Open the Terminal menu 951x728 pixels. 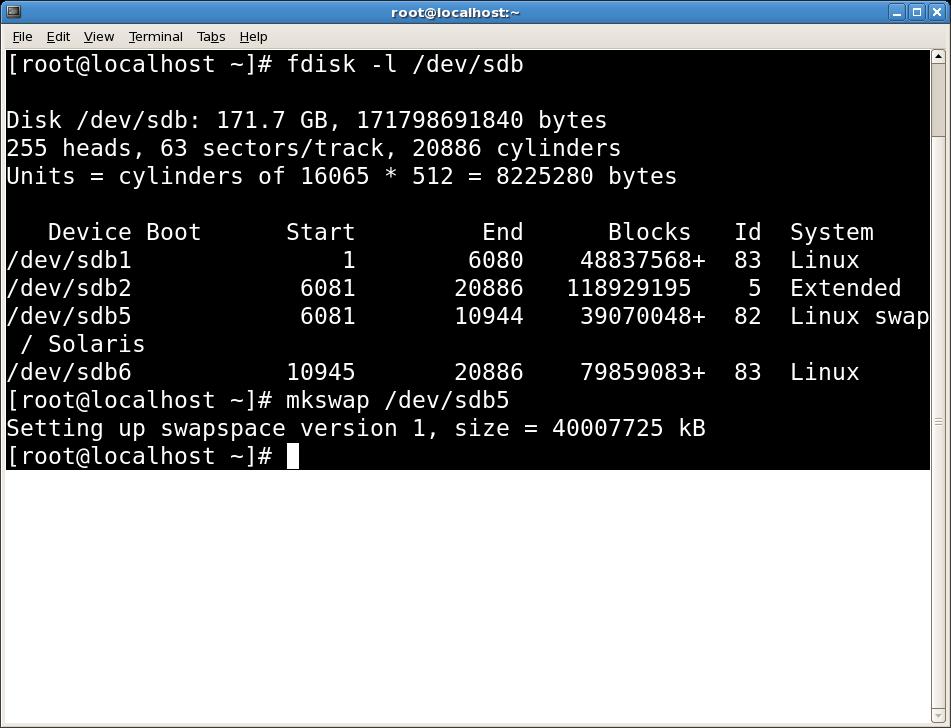[x=155, y=36]
